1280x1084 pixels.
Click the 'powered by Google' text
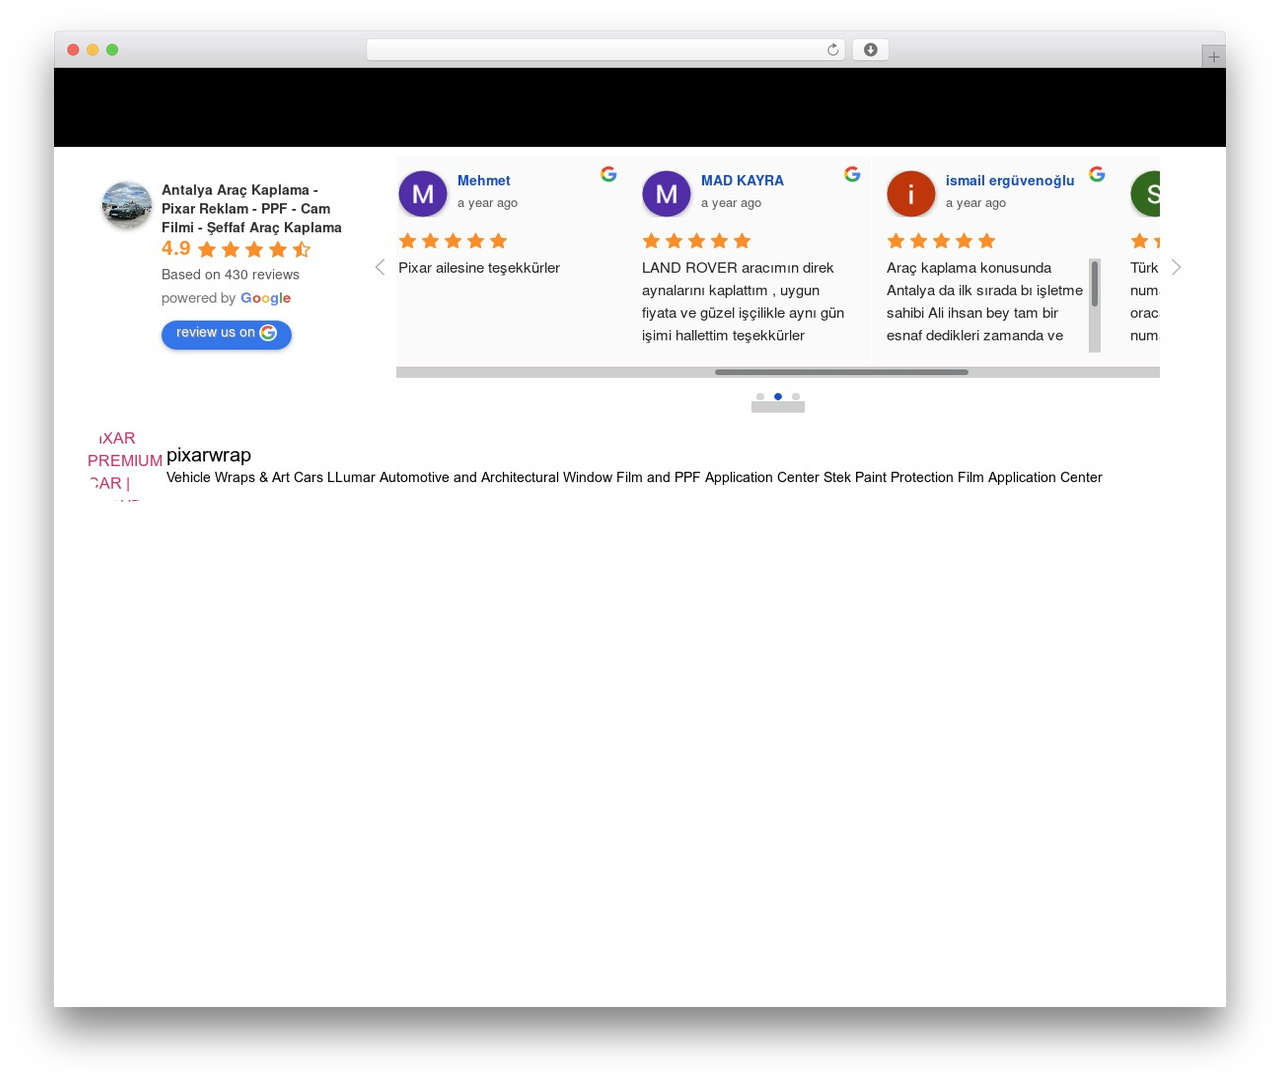tap(226, 298)
